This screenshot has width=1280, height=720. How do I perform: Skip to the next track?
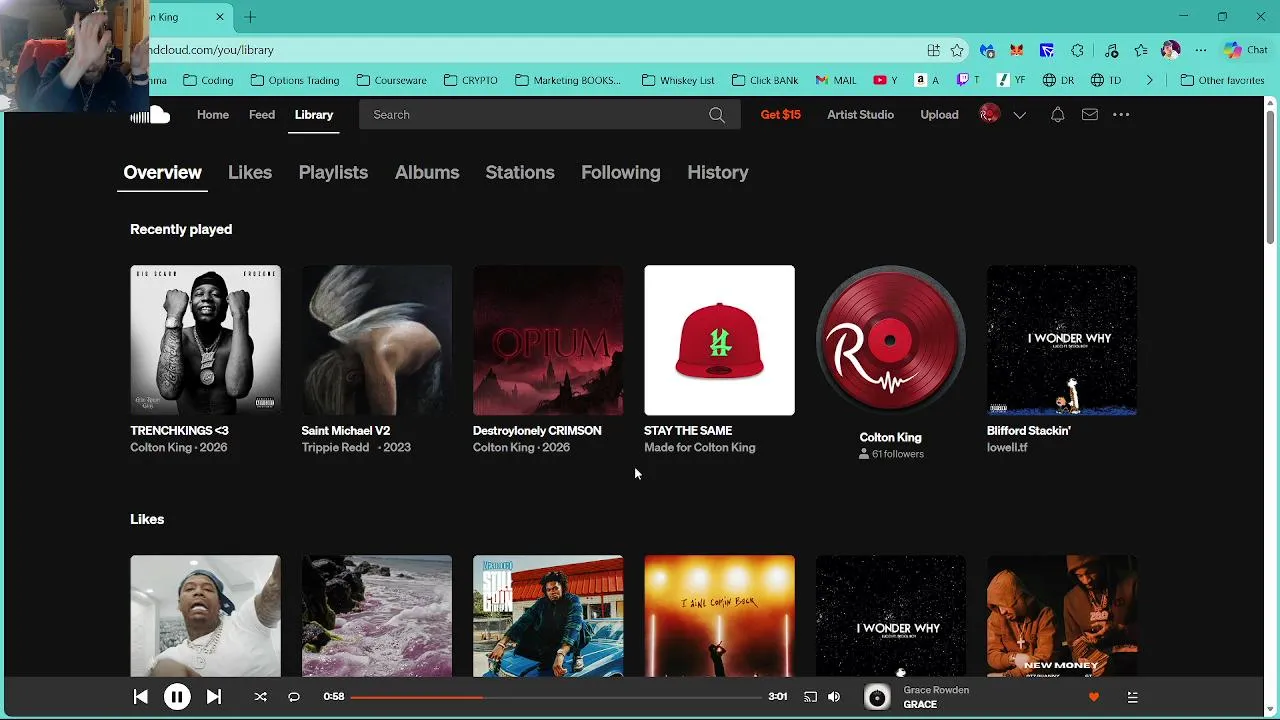(214, 697)
